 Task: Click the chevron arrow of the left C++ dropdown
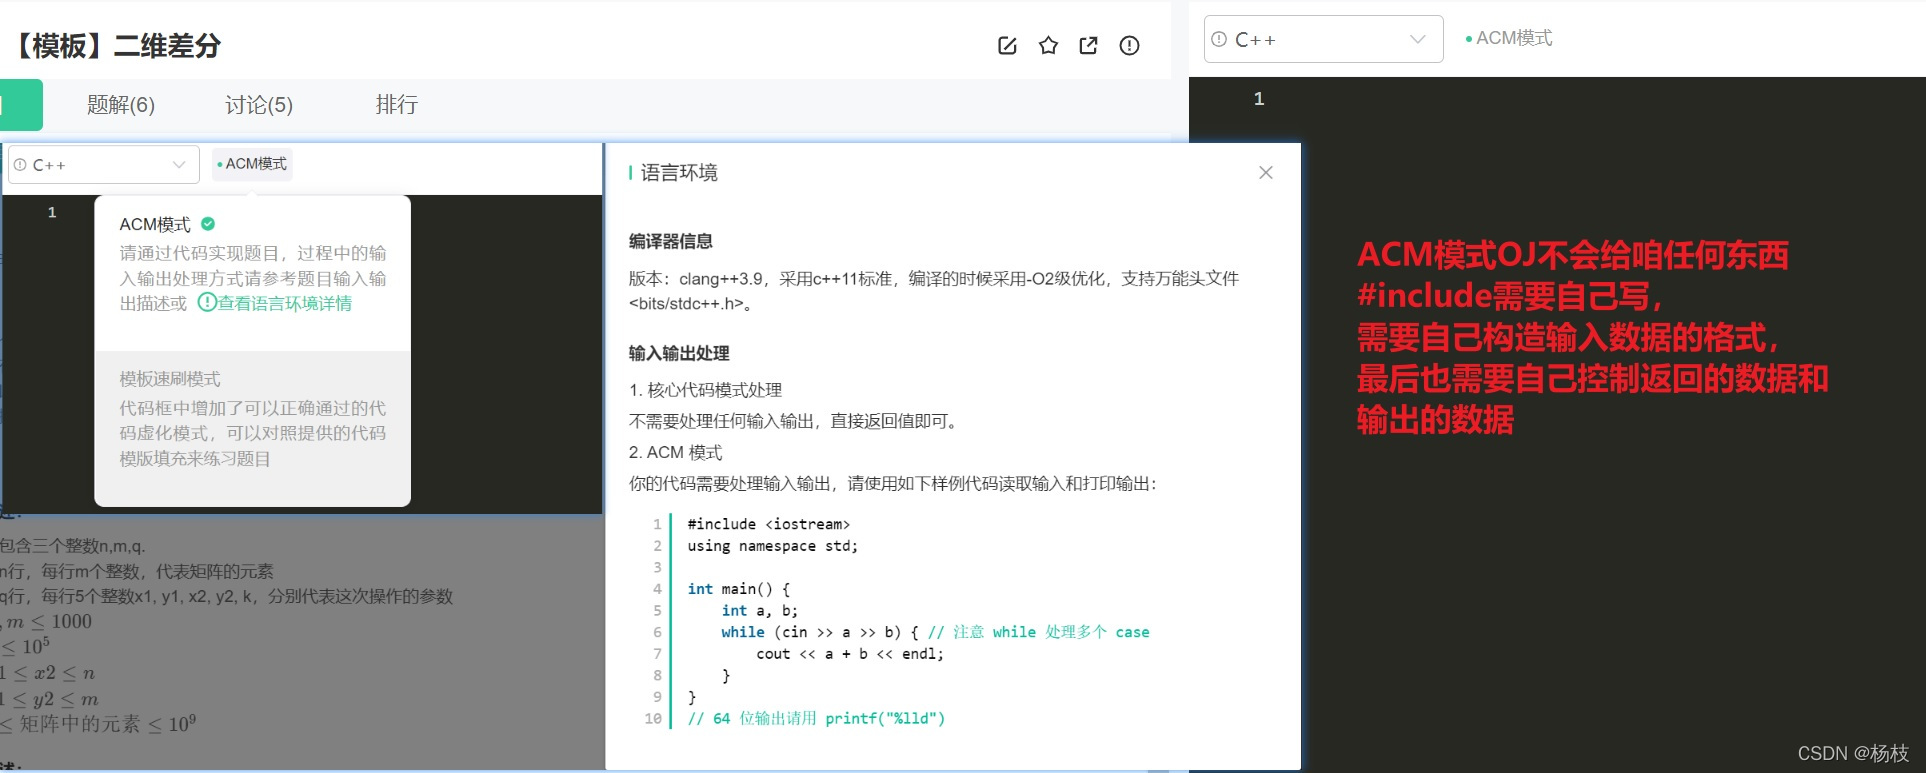(x=179, y=165)
